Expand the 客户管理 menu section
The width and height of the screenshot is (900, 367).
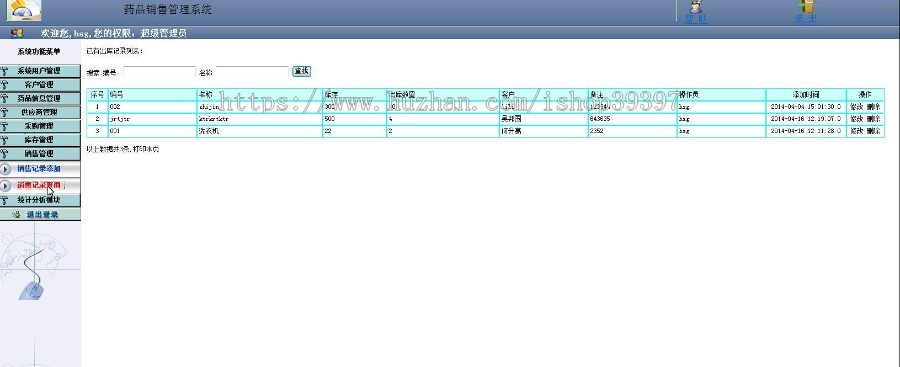tap(40, 85)
